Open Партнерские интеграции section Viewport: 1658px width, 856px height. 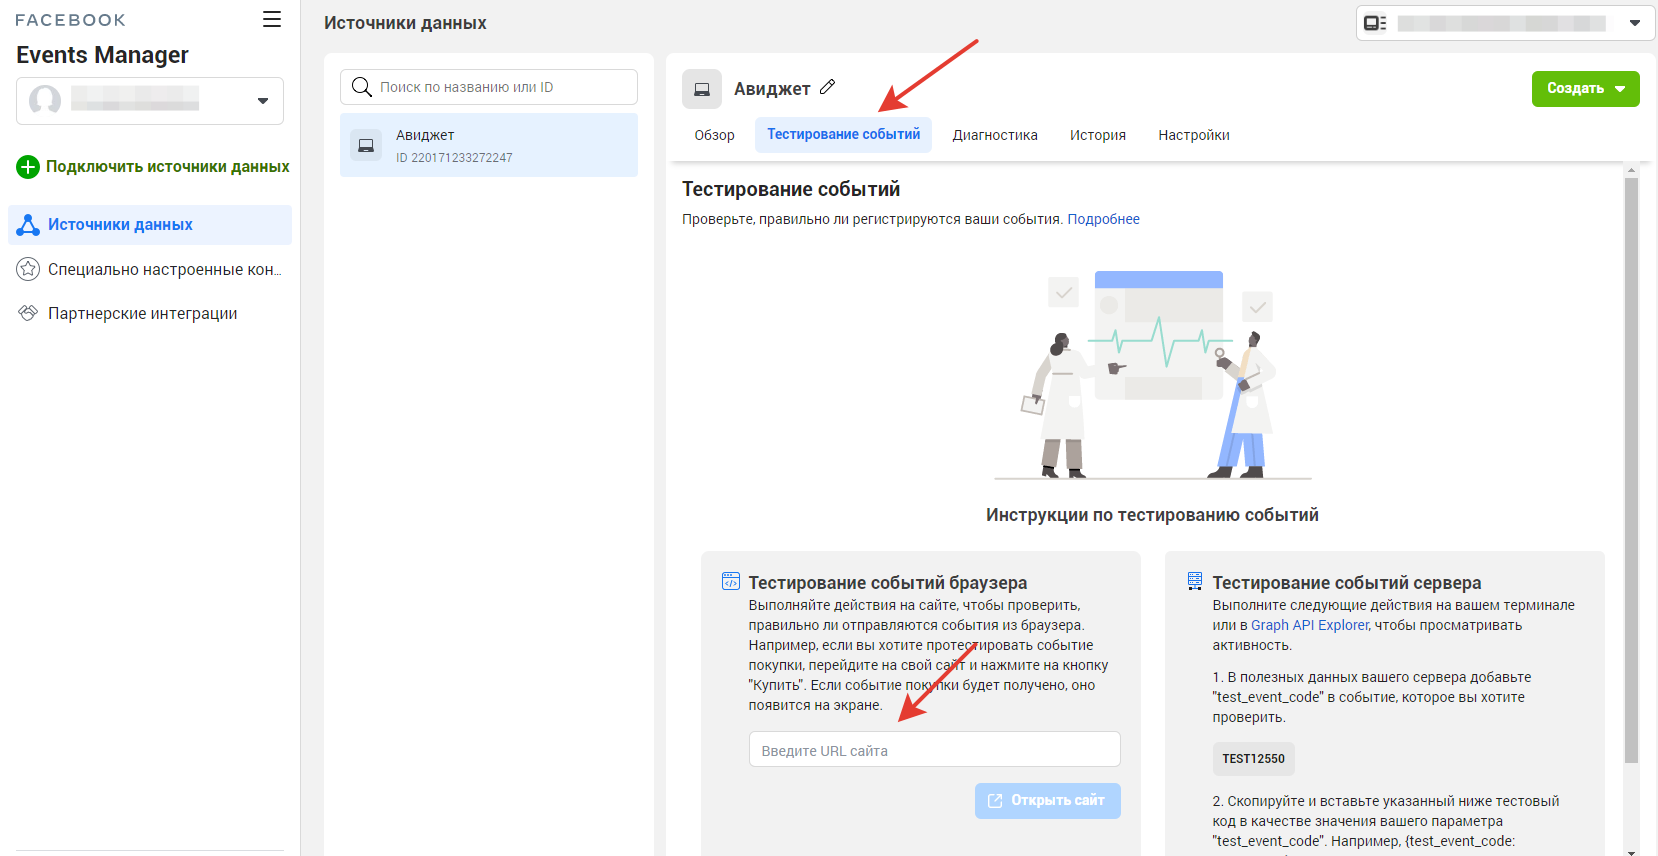pos(150,313)
